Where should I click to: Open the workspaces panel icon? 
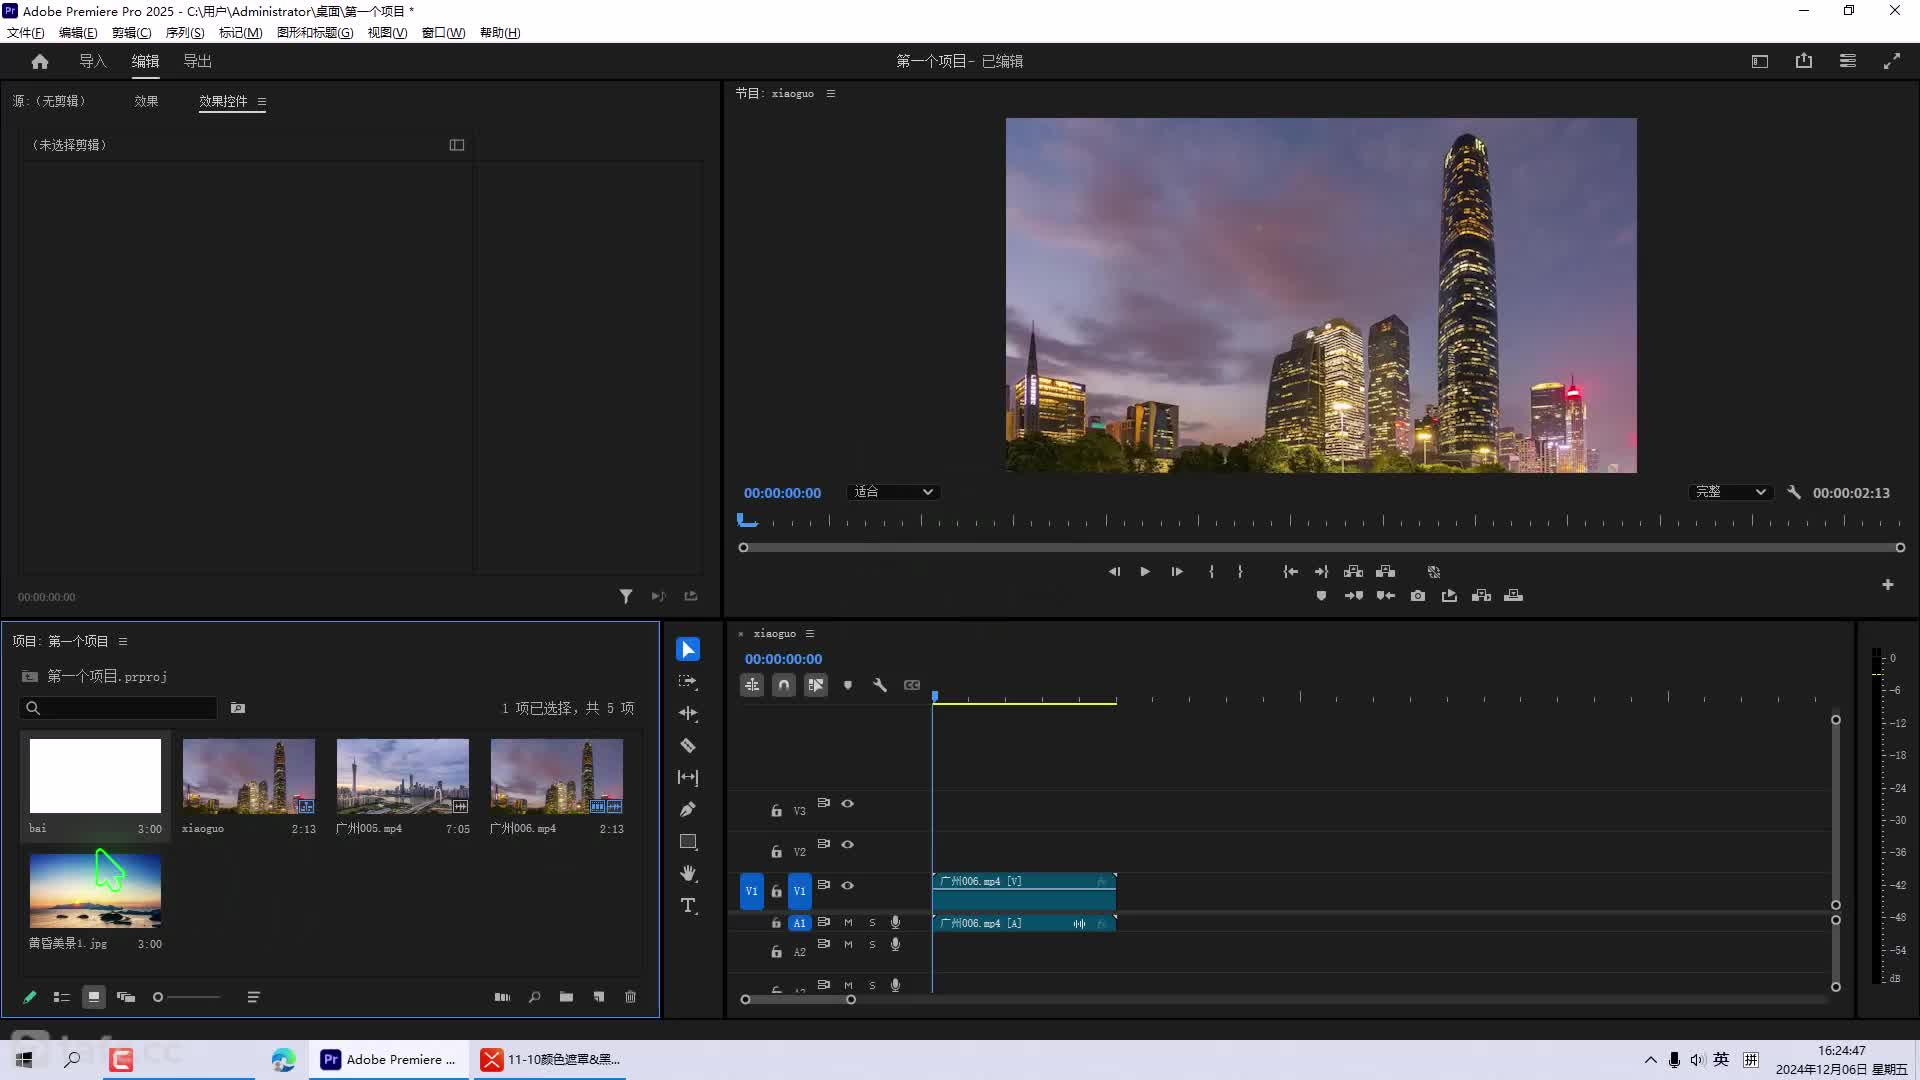(x=1760, y=61)
